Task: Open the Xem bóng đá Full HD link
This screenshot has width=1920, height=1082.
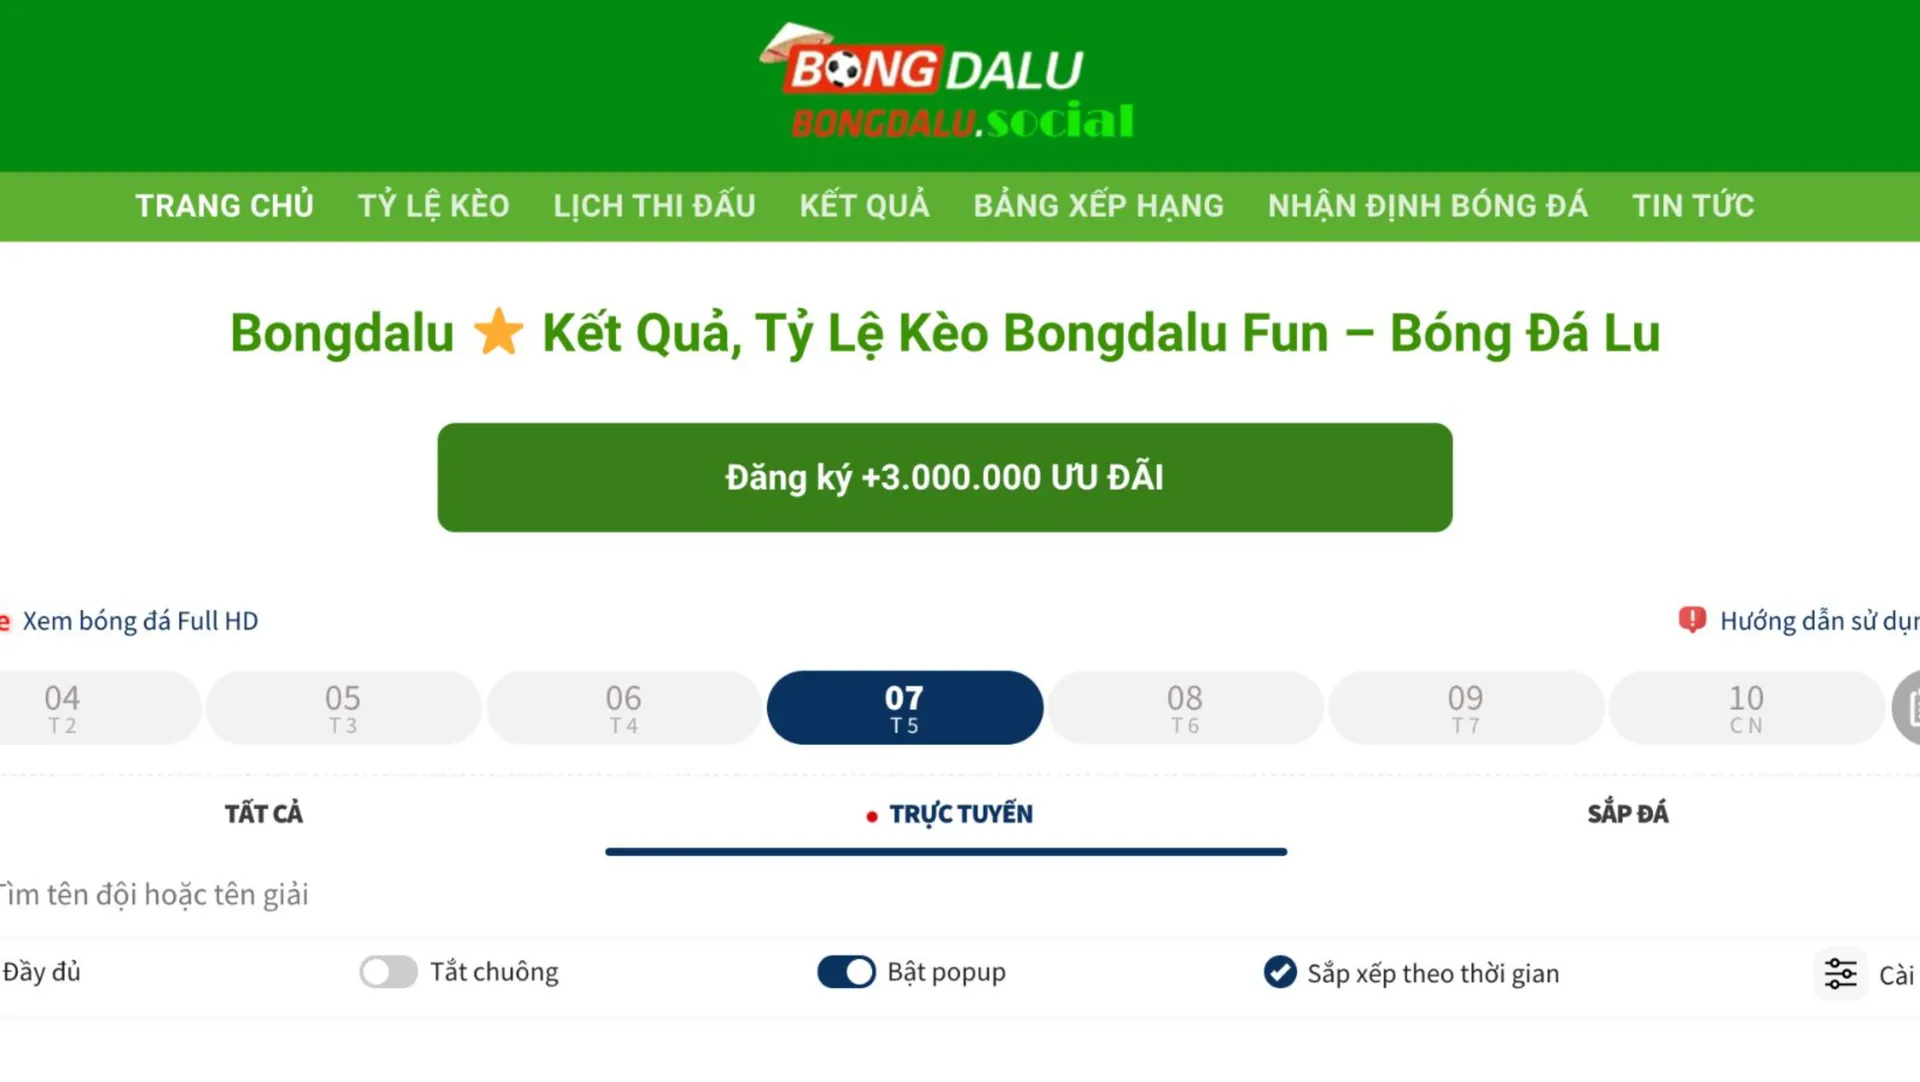Action: [140, 620]
